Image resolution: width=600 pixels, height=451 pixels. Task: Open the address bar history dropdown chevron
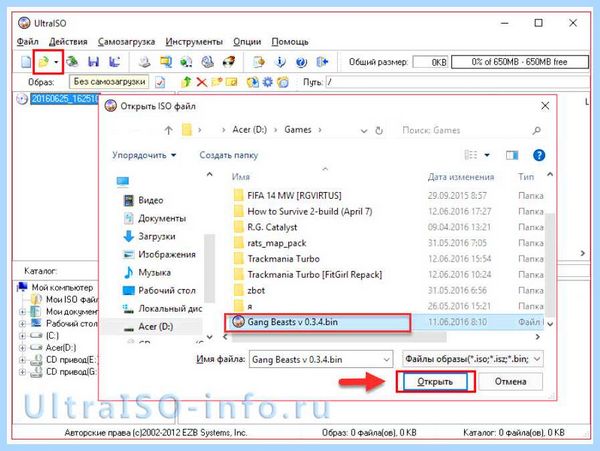364,130
